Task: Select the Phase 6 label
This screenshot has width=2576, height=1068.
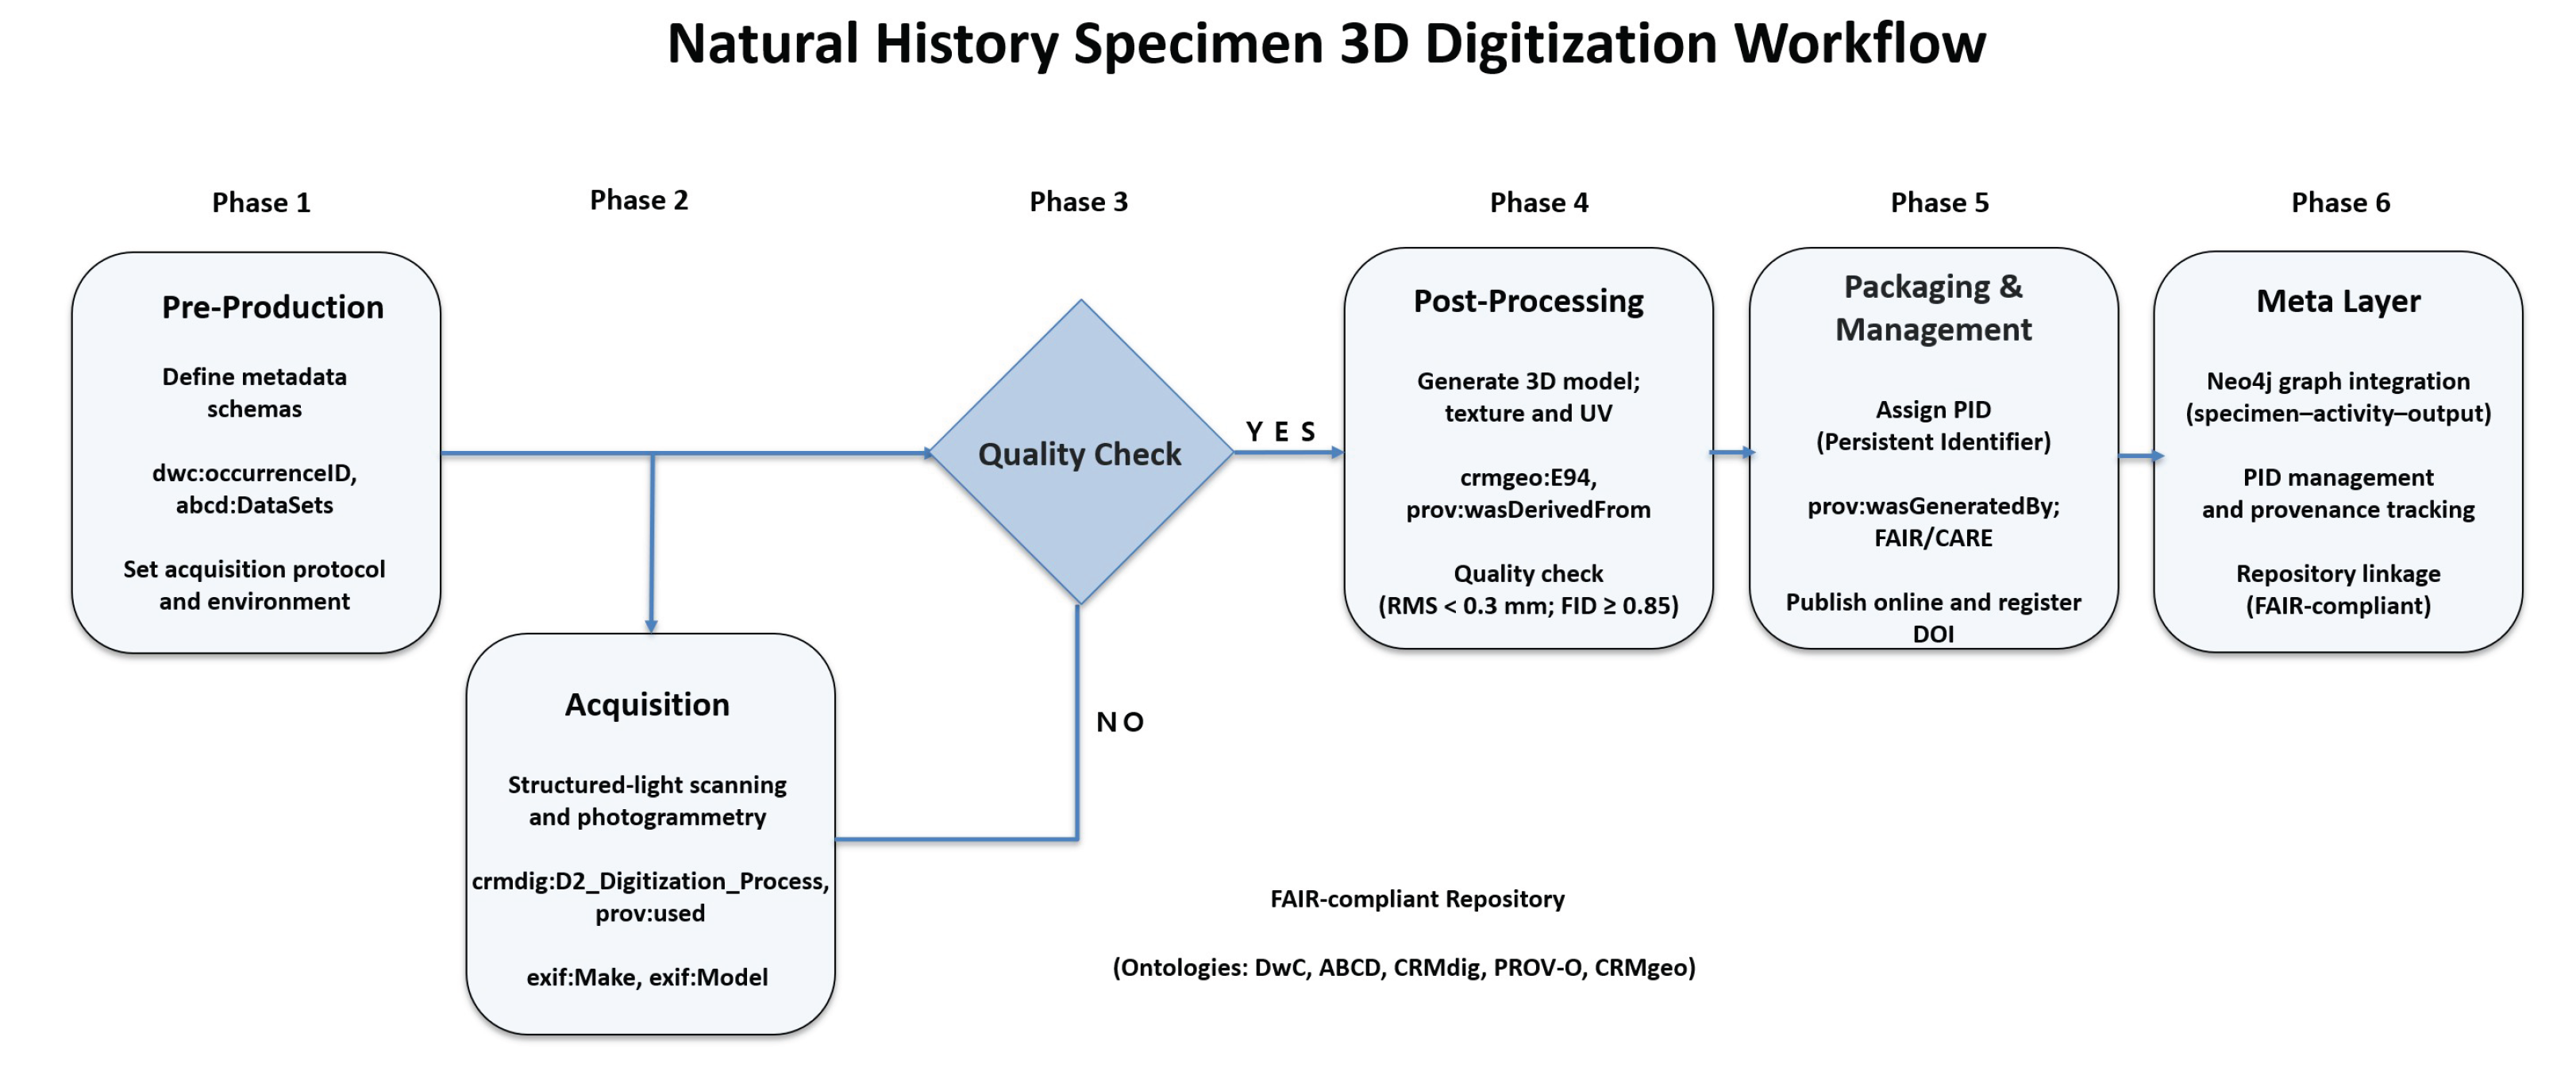Action: [x=2340, y=203]
